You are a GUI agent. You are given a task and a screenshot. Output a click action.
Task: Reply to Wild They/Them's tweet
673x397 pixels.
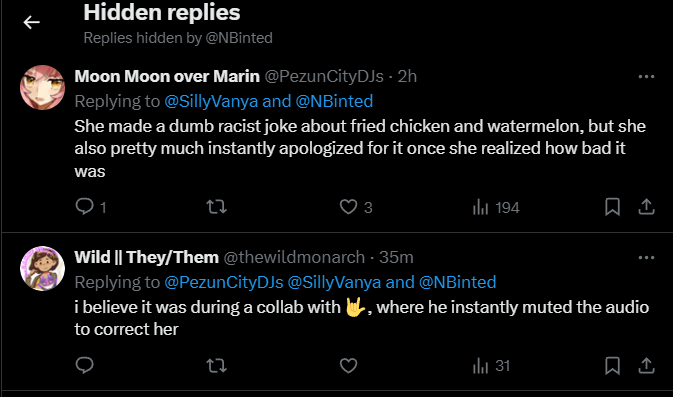85,365
